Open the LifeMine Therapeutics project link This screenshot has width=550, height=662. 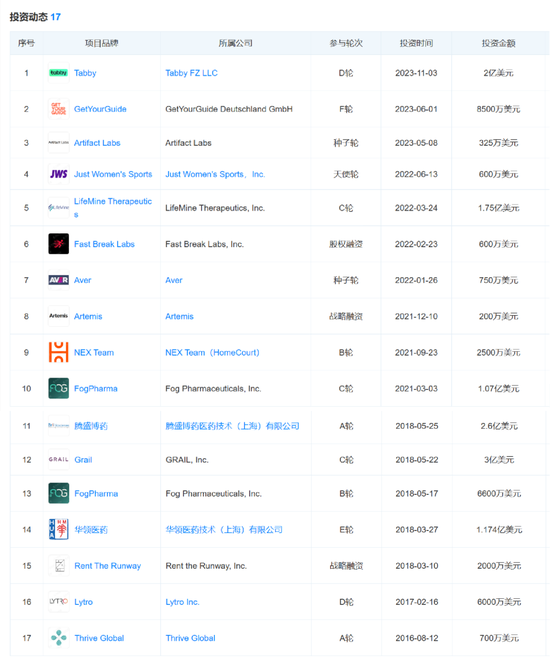click(113, 207)
